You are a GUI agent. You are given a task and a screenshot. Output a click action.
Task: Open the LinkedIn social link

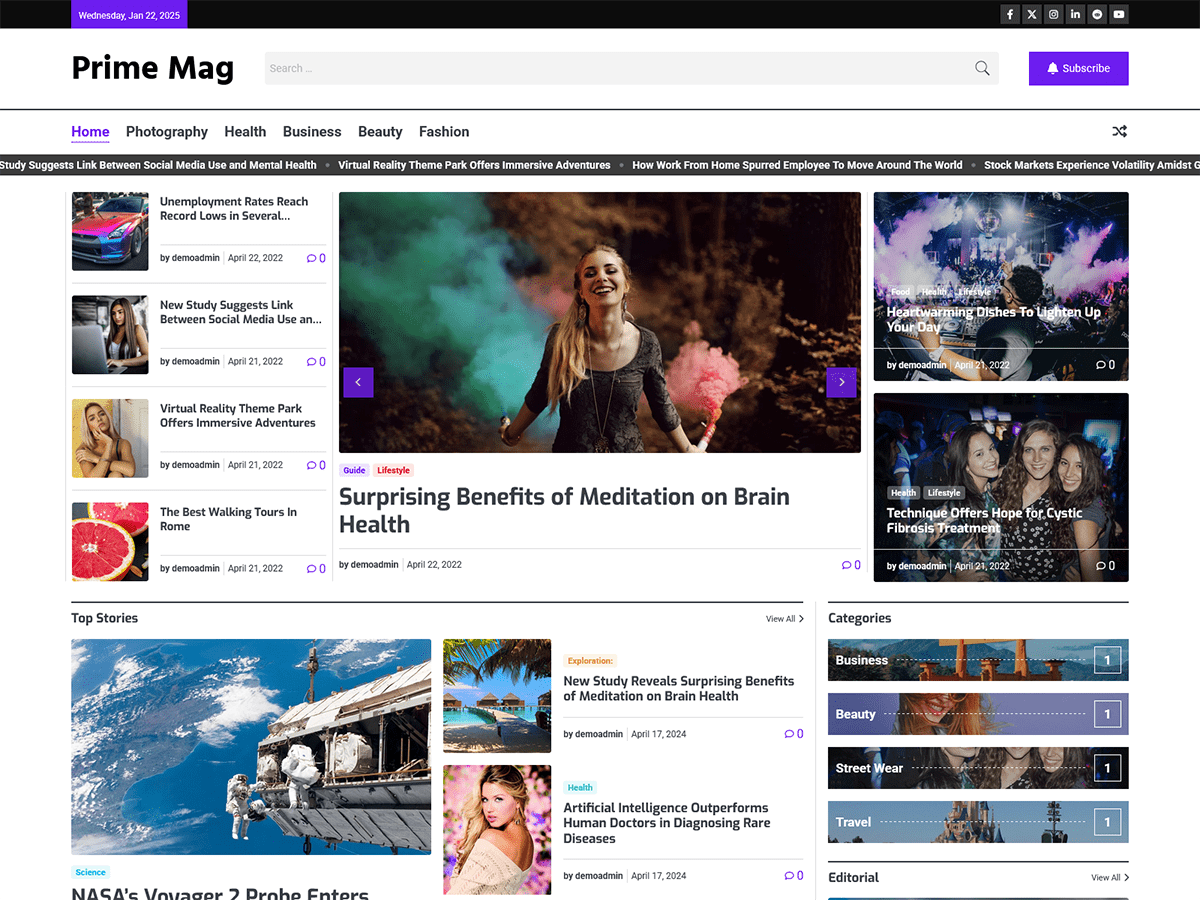coord(1076,14)
